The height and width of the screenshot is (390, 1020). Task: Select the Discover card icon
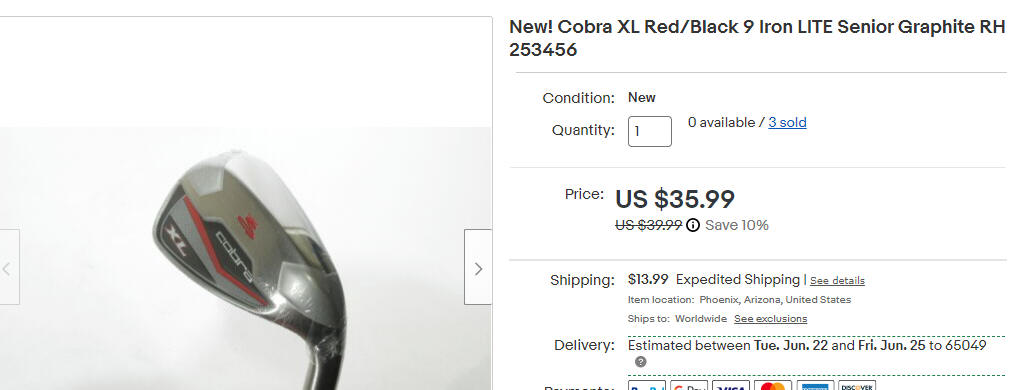pos(857,385)
